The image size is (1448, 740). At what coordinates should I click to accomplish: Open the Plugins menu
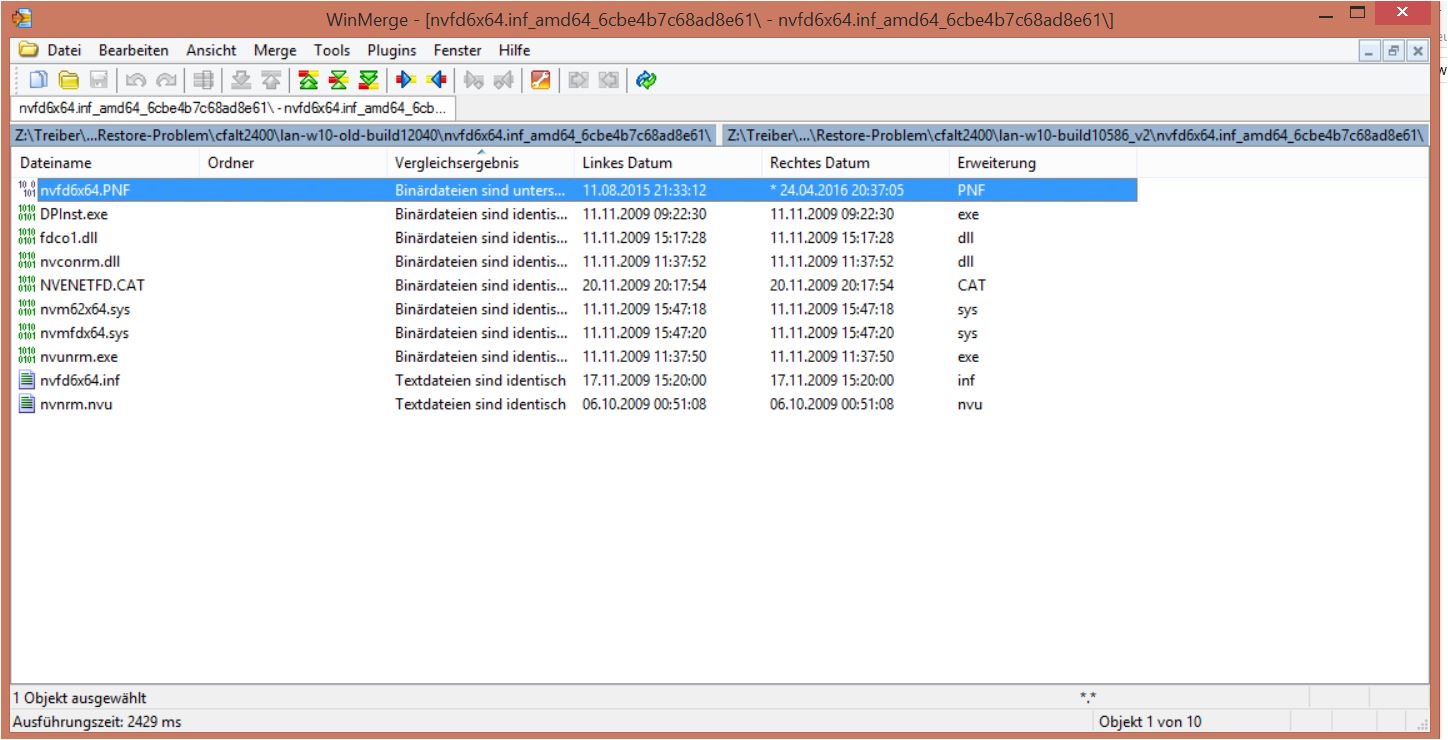pyautogui.click(x=391, y=50)
